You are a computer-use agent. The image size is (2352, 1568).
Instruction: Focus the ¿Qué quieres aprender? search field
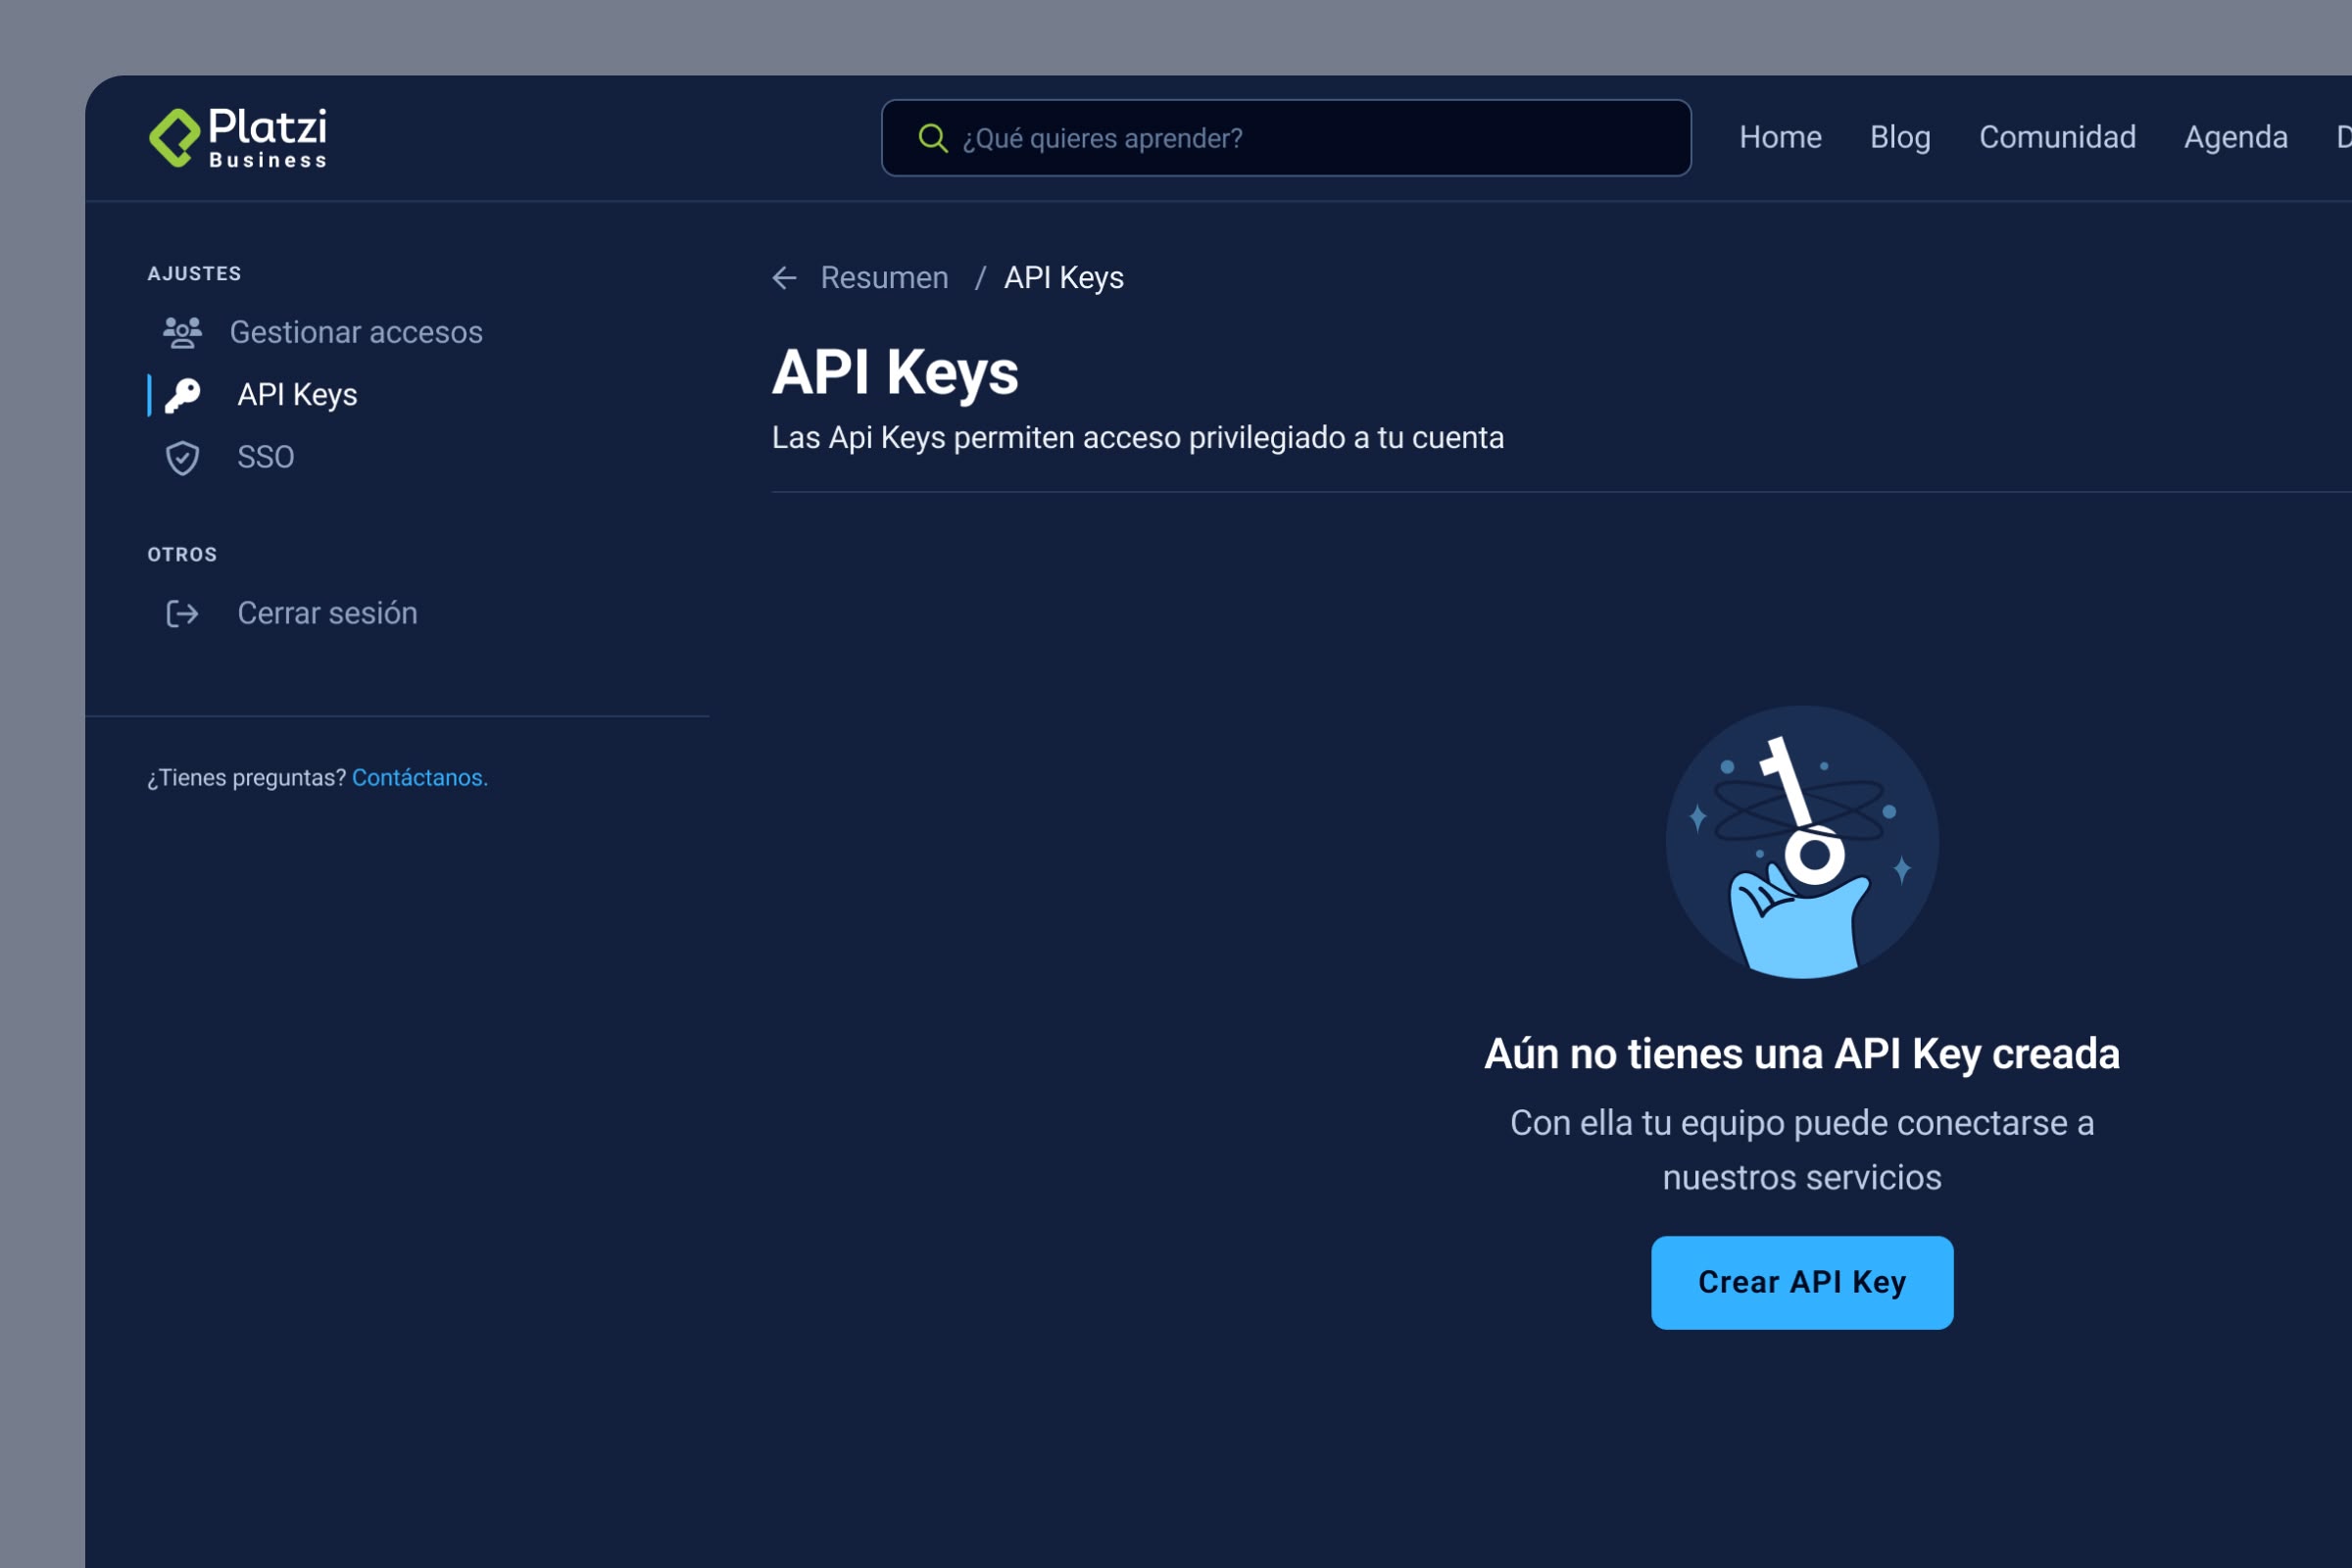click(x=1300, y=138)
